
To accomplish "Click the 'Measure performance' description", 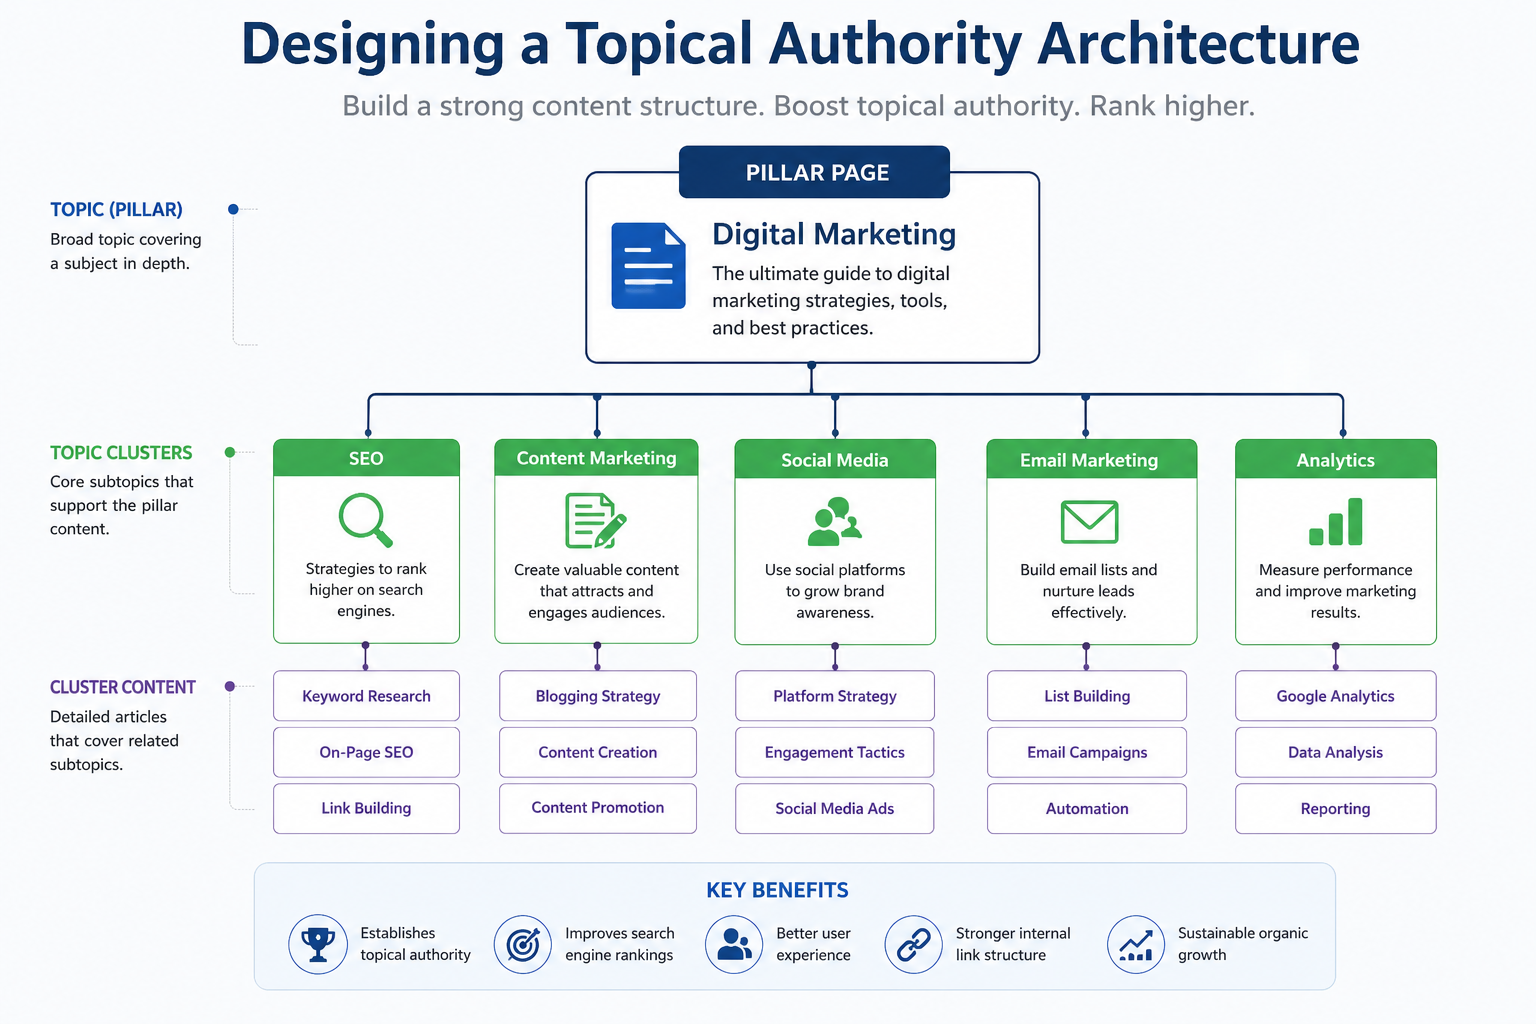I will (x=1336, y=591).
